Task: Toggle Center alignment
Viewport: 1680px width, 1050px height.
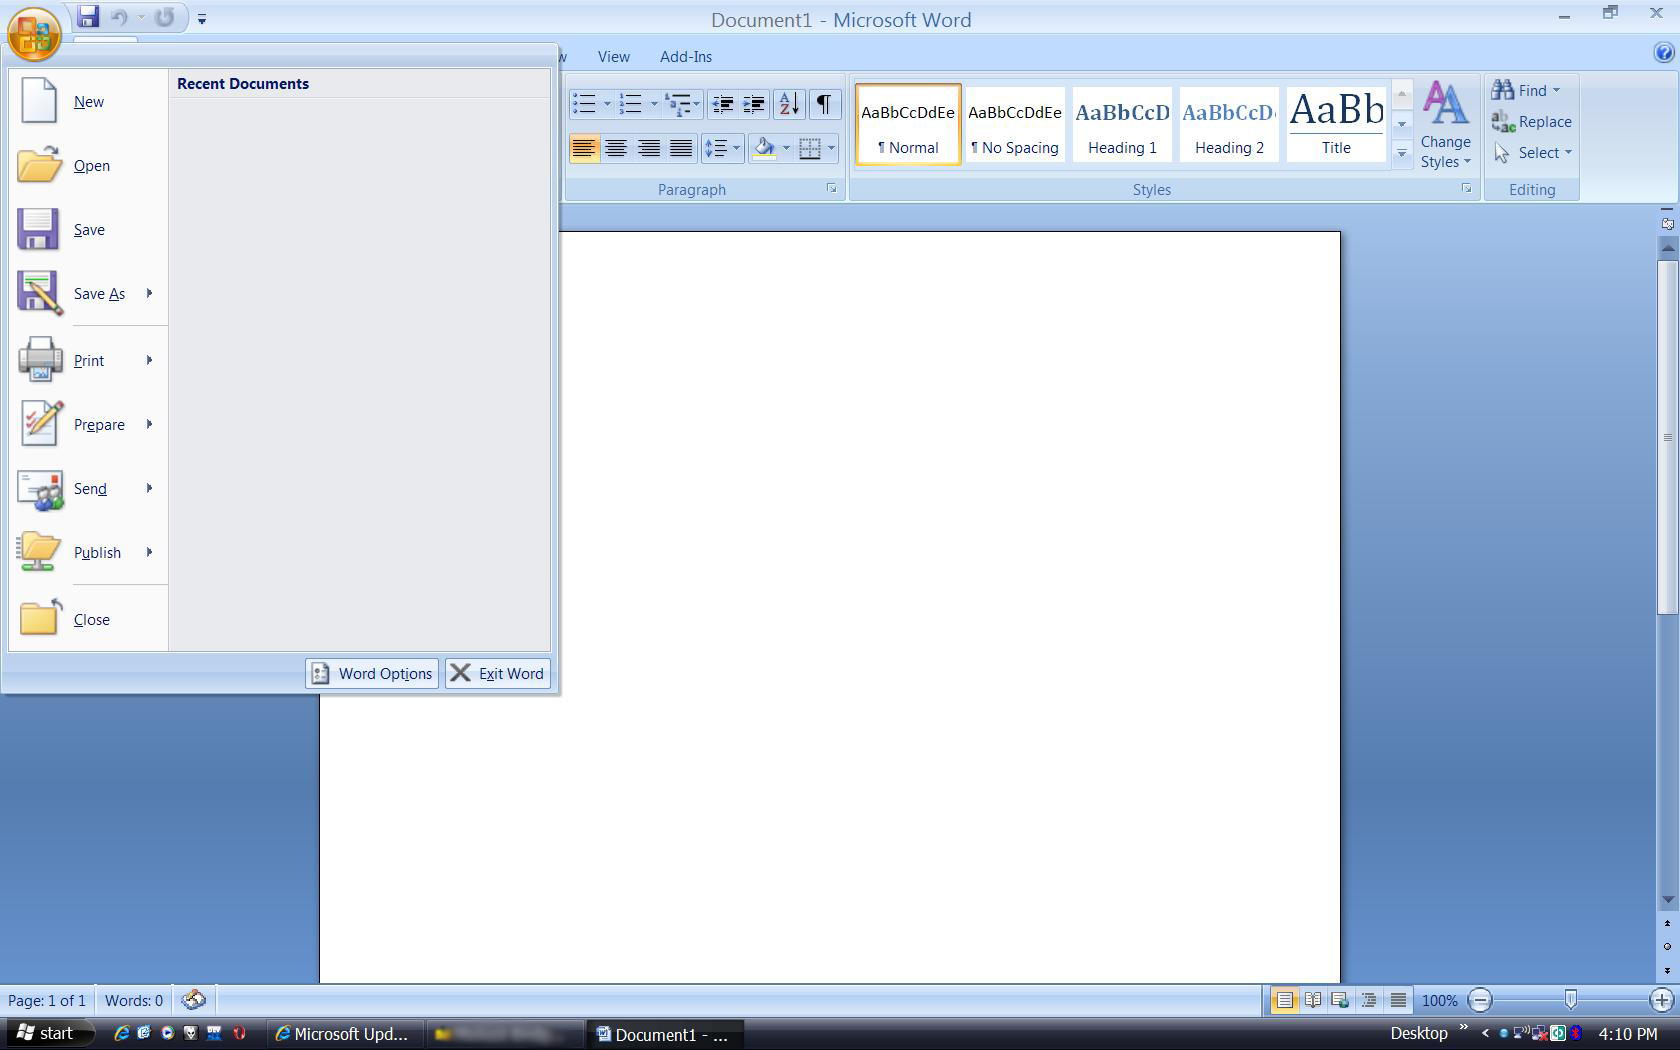Action: click(616, 149)
